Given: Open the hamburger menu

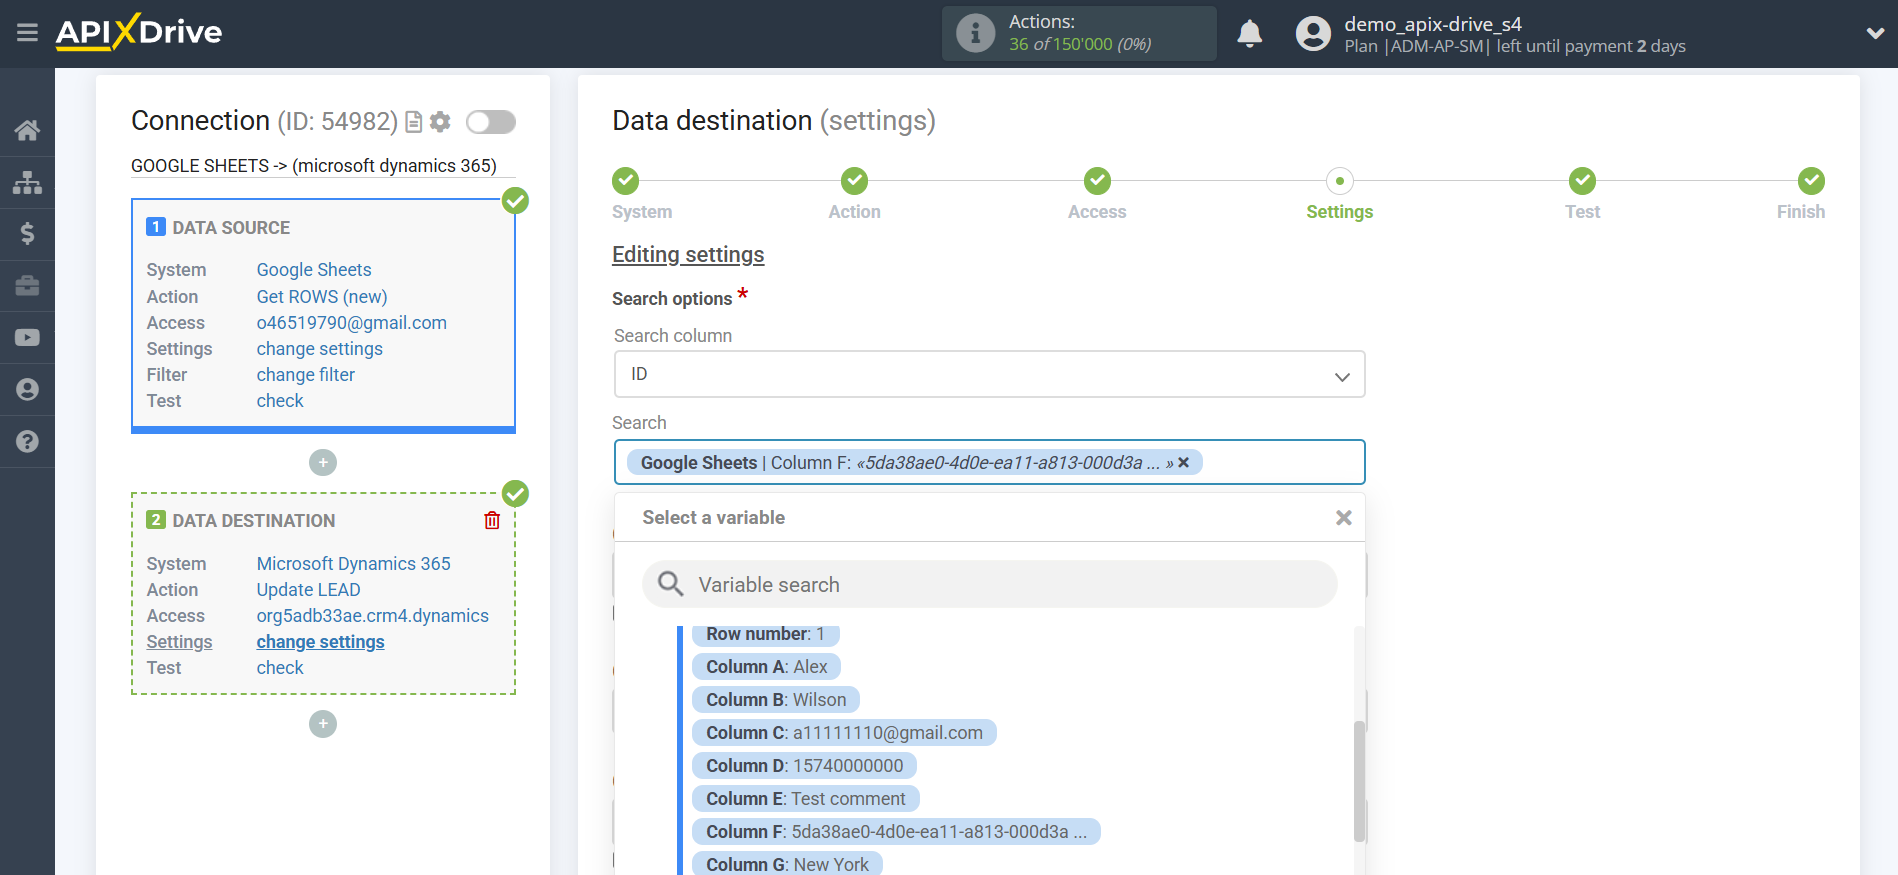Looking at the screenshot, I should tap(27, 33).
